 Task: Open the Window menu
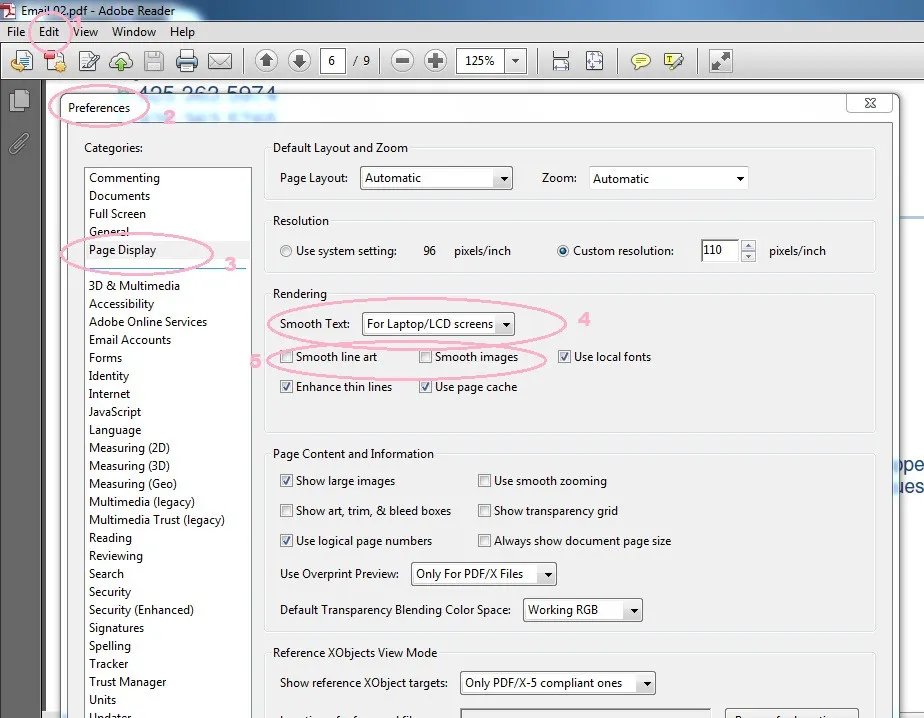tap(133, 31)
